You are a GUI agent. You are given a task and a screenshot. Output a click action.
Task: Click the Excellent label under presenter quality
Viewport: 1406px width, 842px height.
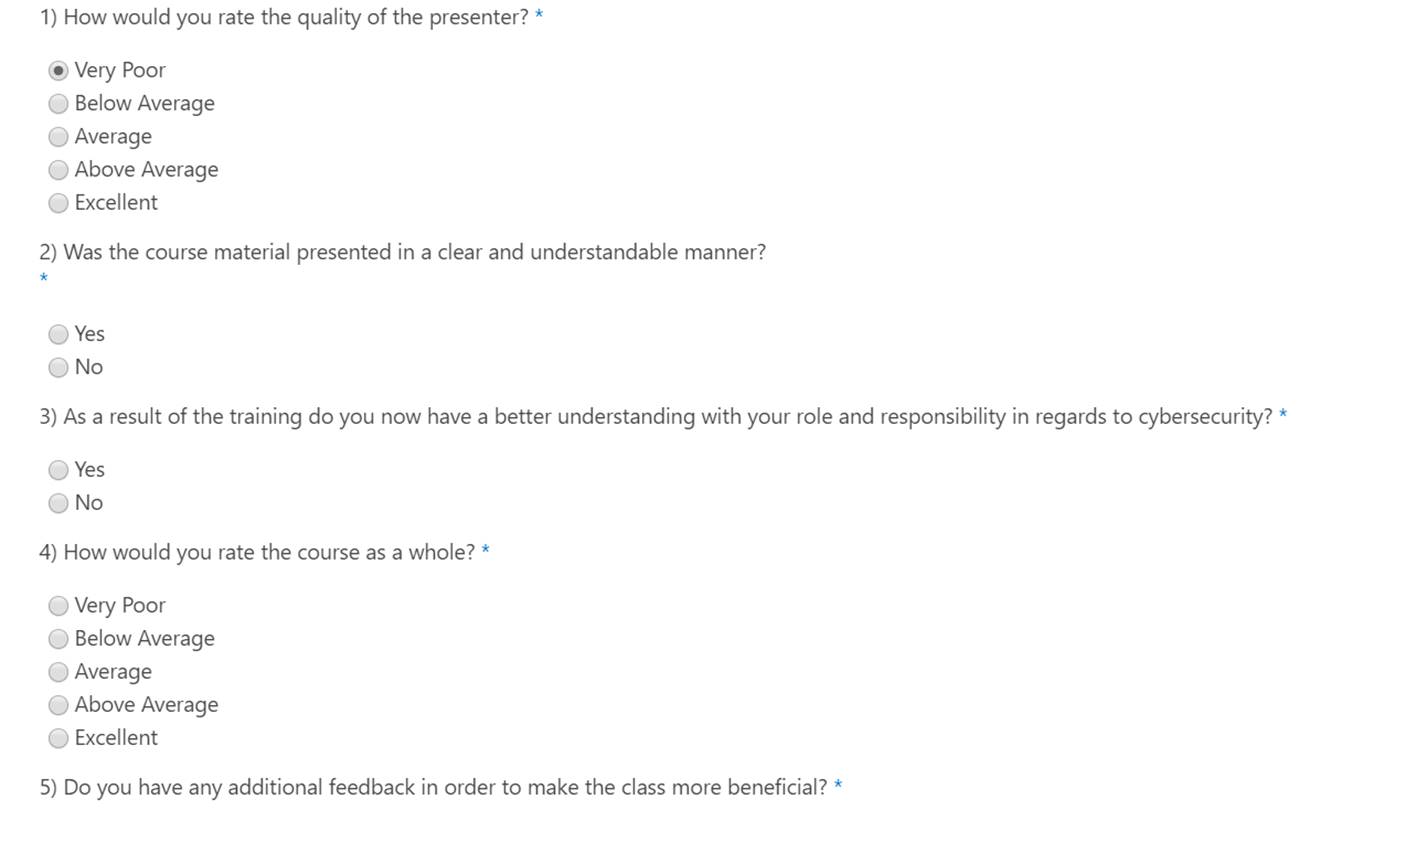point(116,202)
